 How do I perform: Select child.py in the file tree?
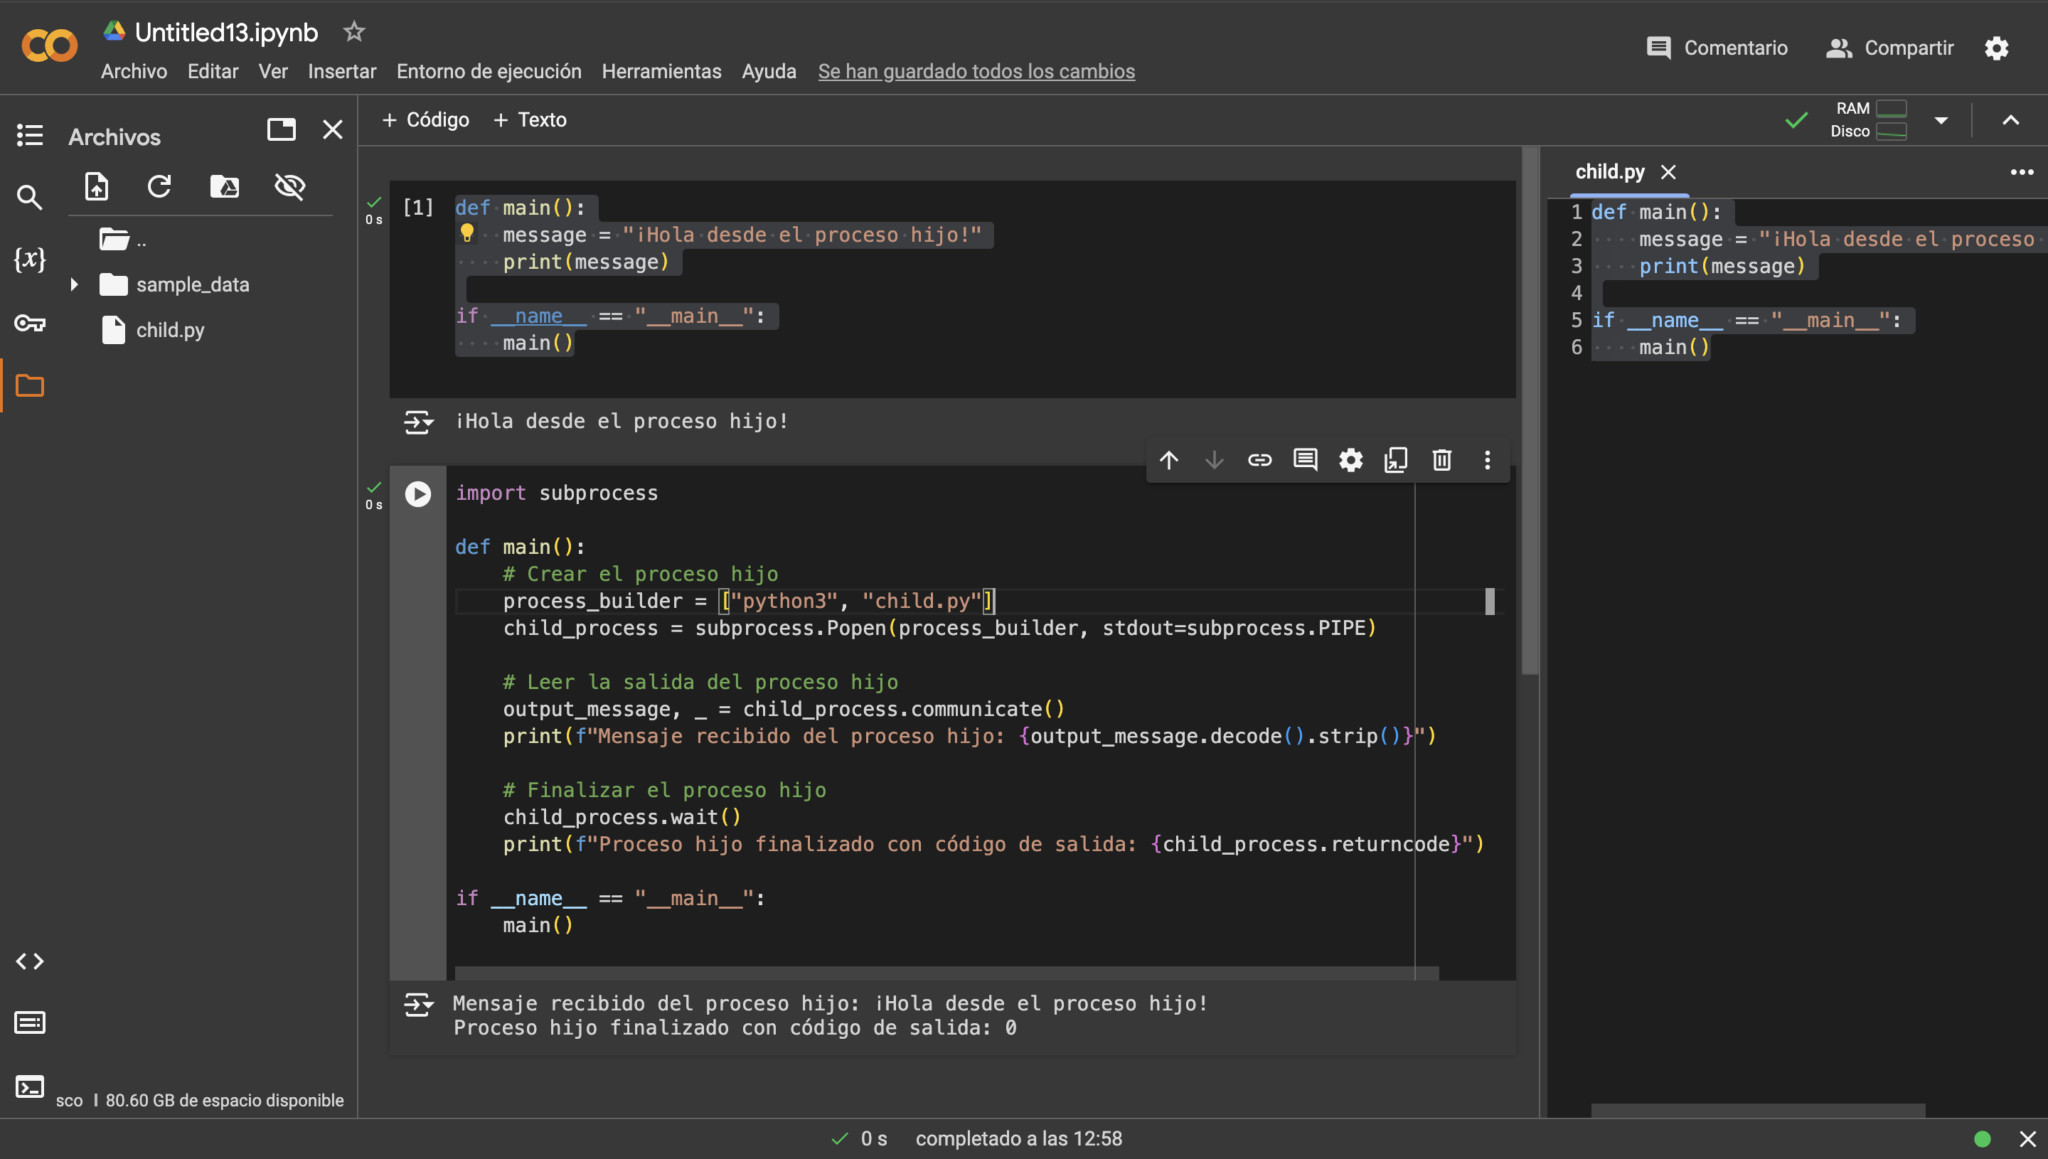pos(169,330)
